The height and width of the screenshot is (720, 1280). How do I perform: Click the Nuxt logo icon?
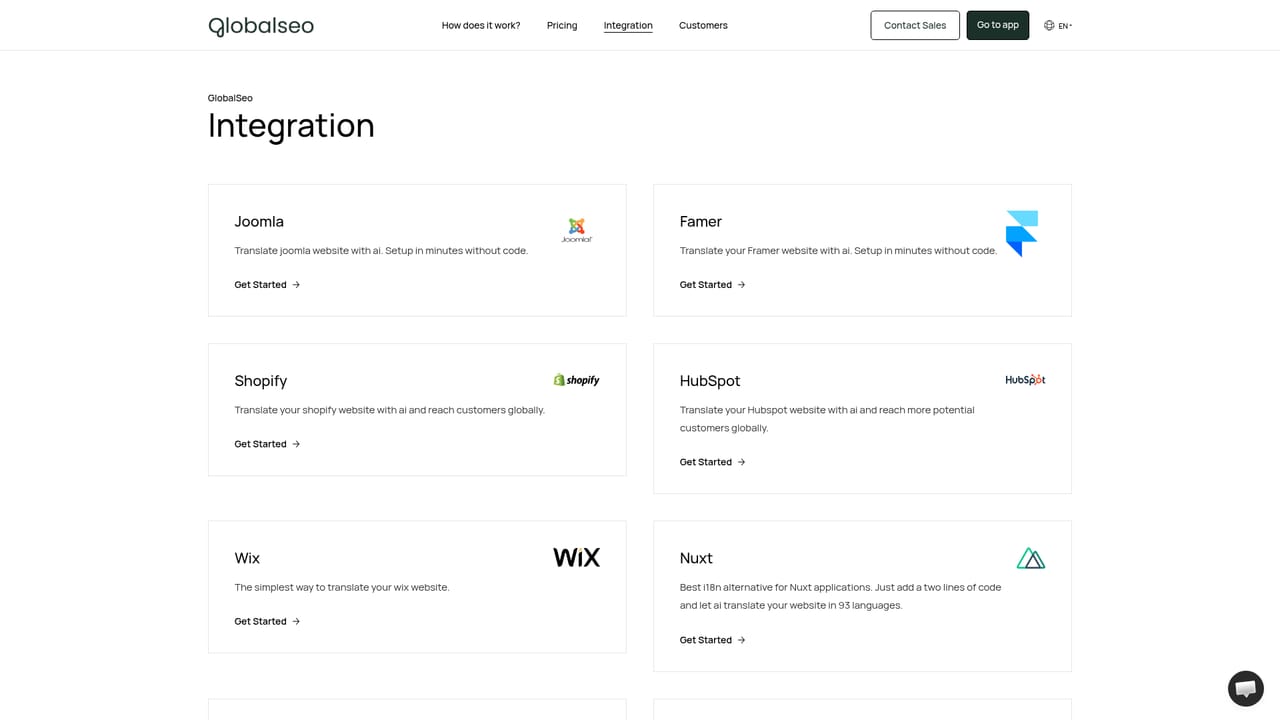(x=1031, y=558)
